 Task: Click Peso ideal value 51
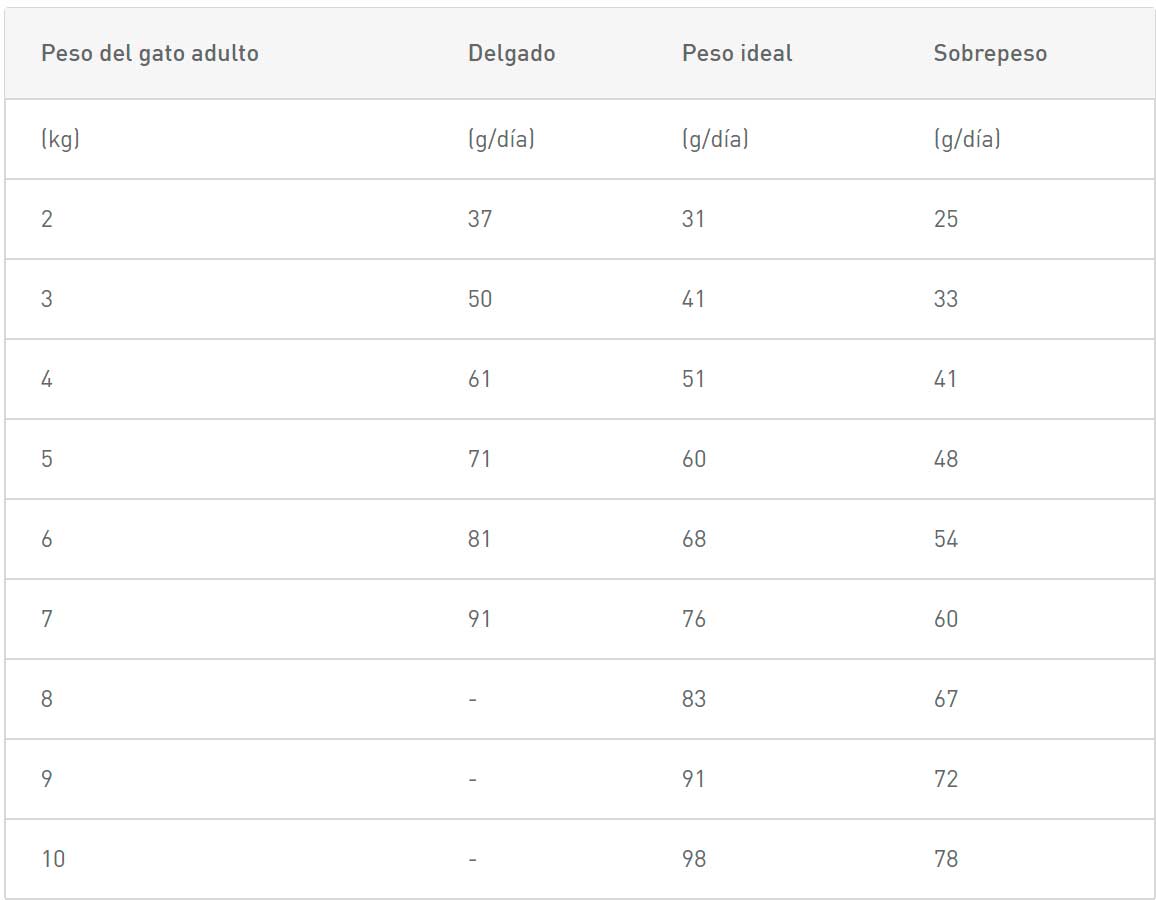click(x=693, y=379)
